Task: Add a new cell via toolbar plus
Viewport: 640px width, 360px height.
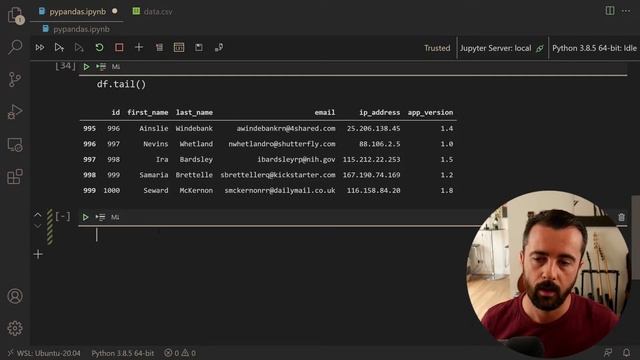Action: [x=139, y=47]
